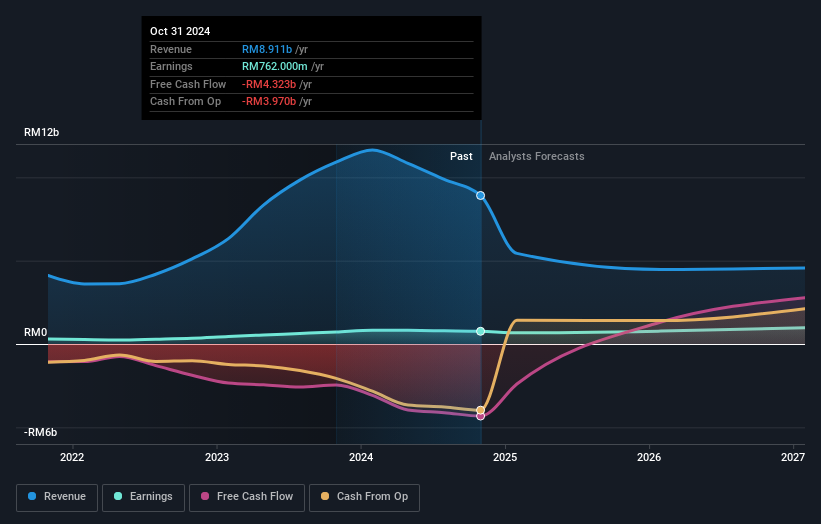821x524 pixels.
Task: Select the 2022 x-axis label
Action: [x=72, y=457]
